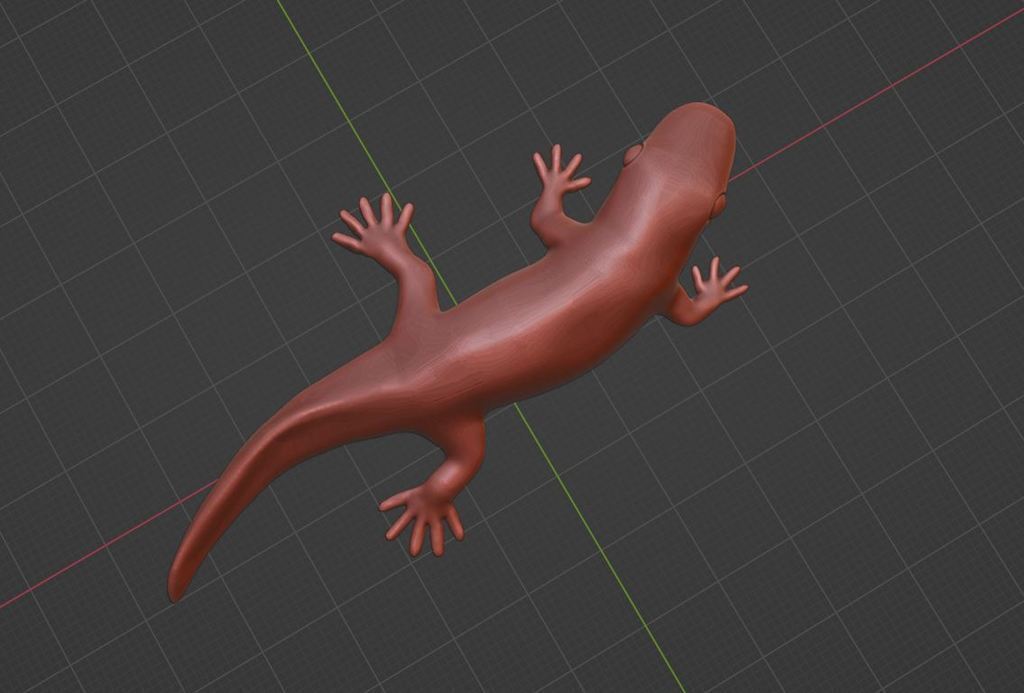The image size is (1024, 693).
Task: Click the salamander's right eye
Action: [717, 201]
